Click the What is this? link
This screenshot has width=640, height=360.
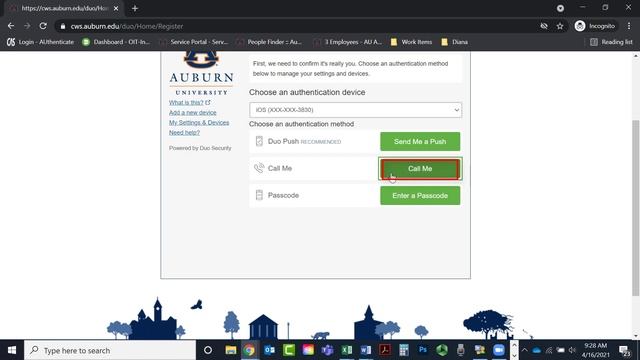pyautogui.click(x=186, y=102)
